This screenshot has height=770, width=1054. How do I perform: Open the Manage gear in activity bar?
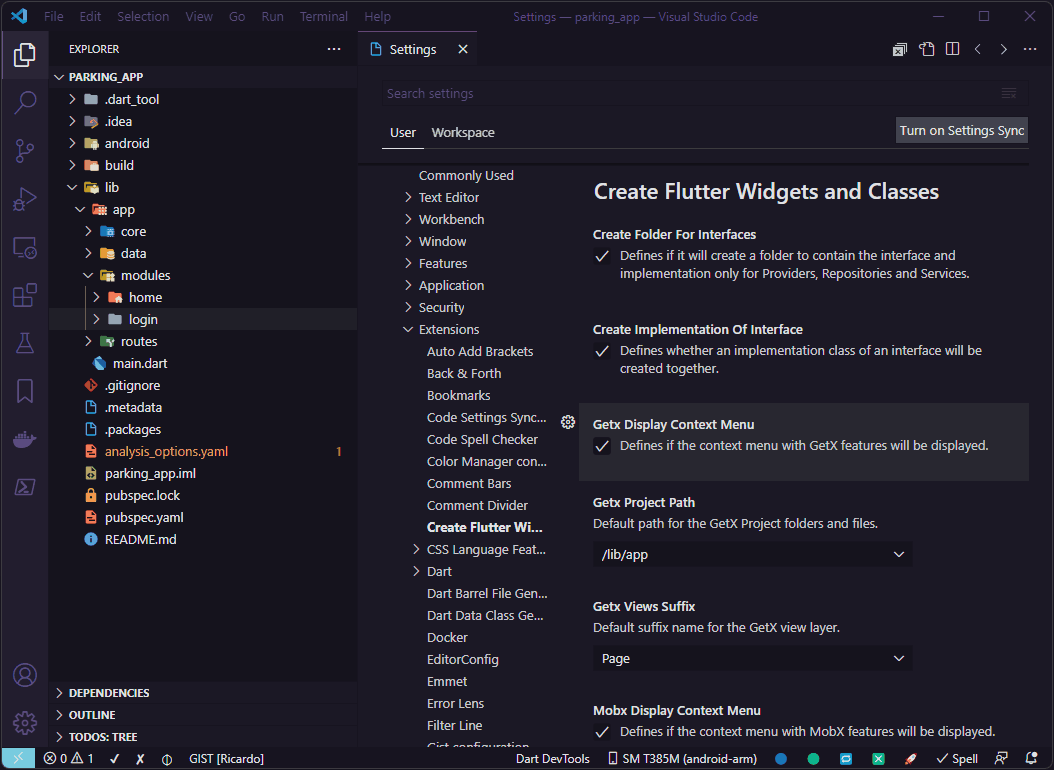click(25, 723)
